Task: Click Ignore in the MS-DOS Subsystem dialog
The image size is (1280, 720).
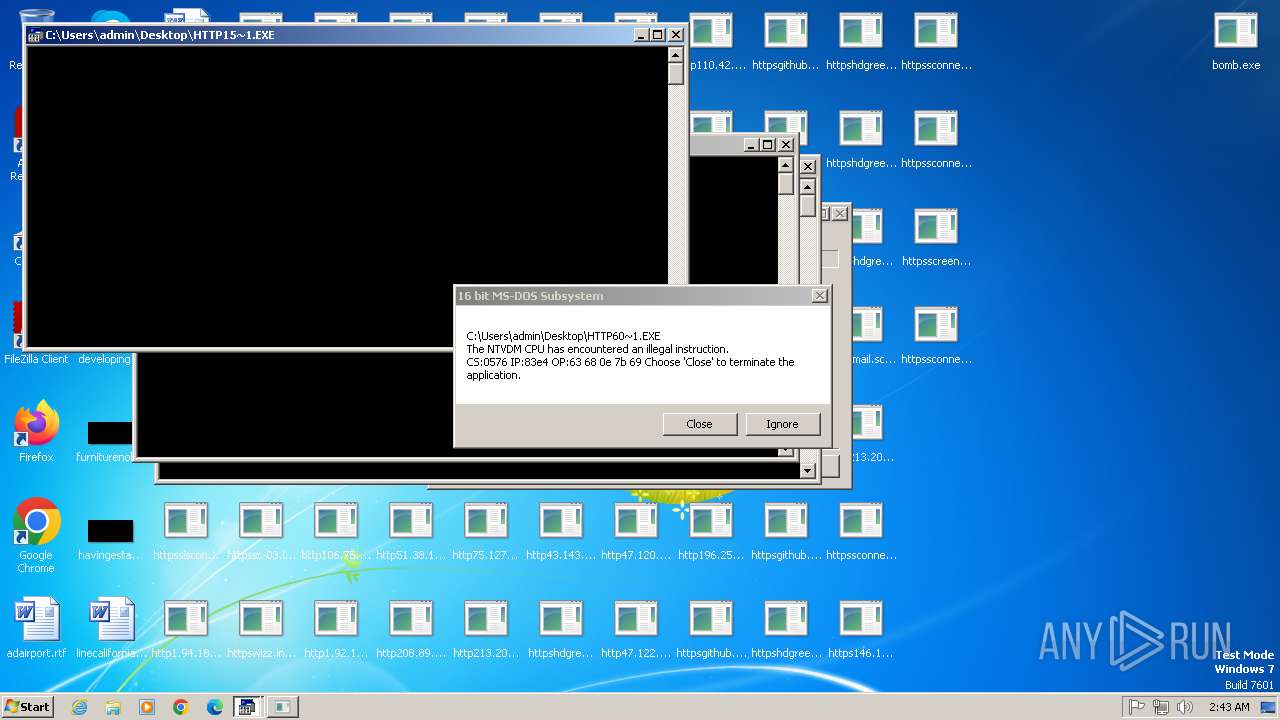Action: click(x=782, y=424)
